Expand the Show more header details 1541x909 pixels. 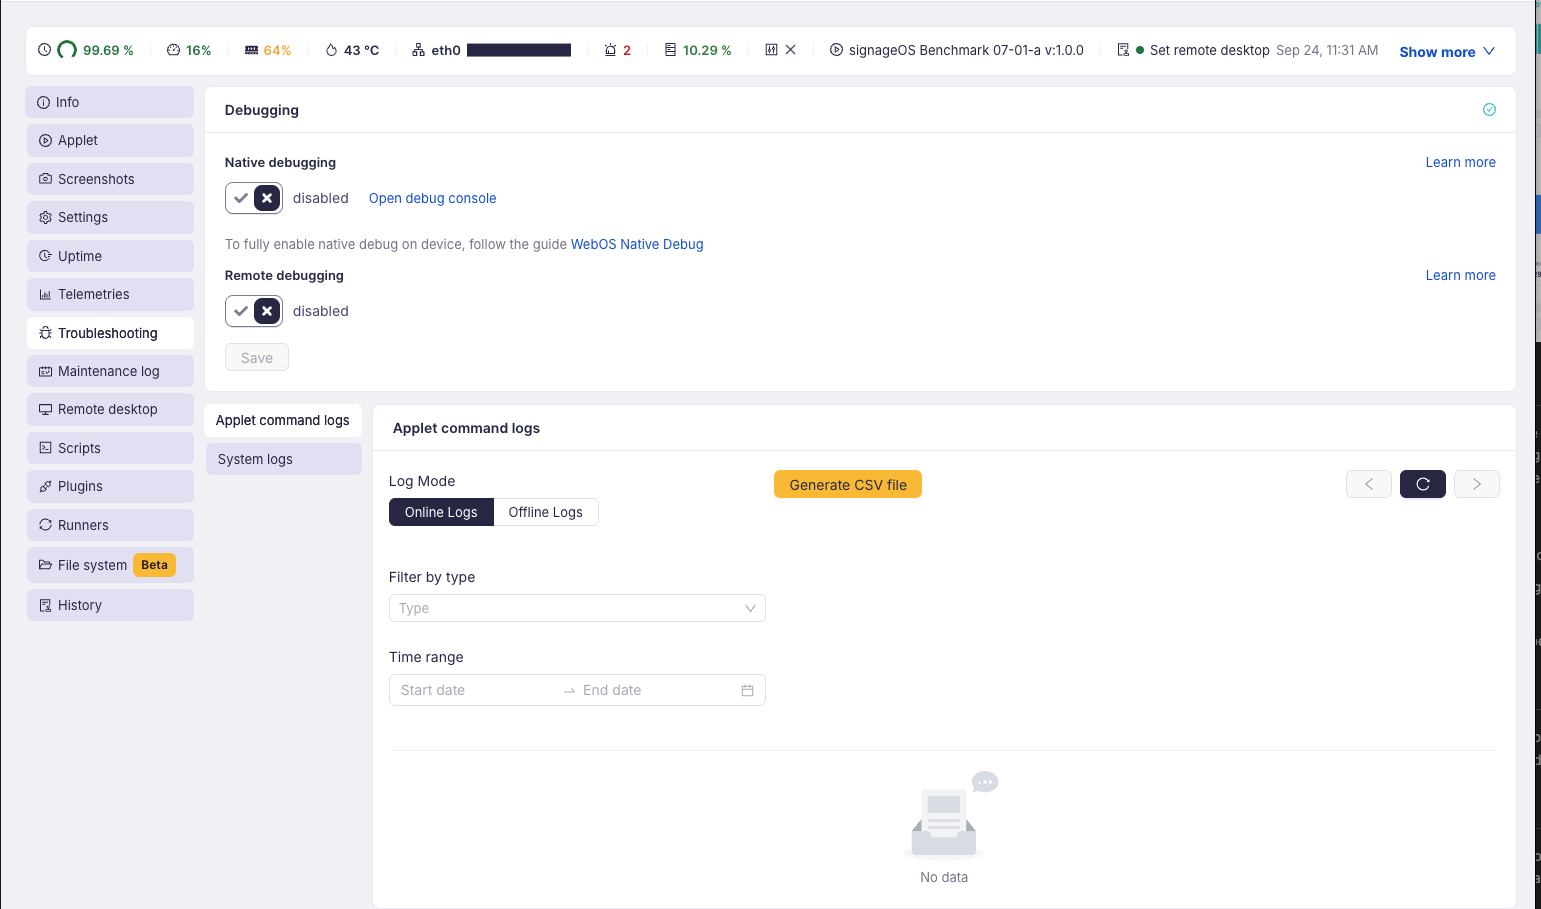click(x=1447, y=52)
